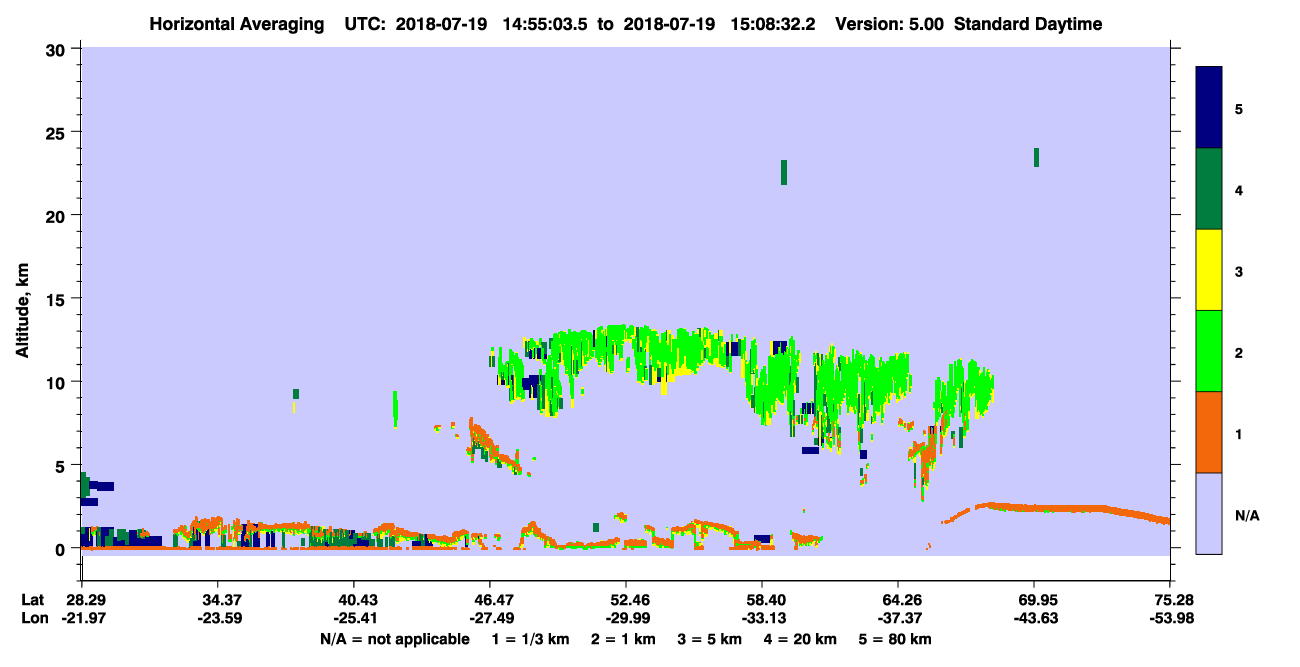Image resolution: width=1300 pixels, height=667 pixels.
Task: Click the yellow colorbar segment labeled 3
Action: [1209, 270]
